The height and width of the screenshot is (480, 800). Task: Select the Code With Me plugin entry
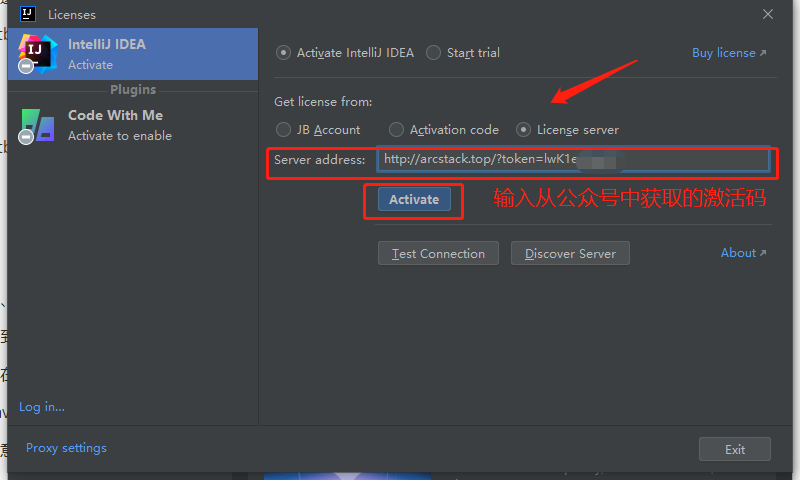pos(133,125)
